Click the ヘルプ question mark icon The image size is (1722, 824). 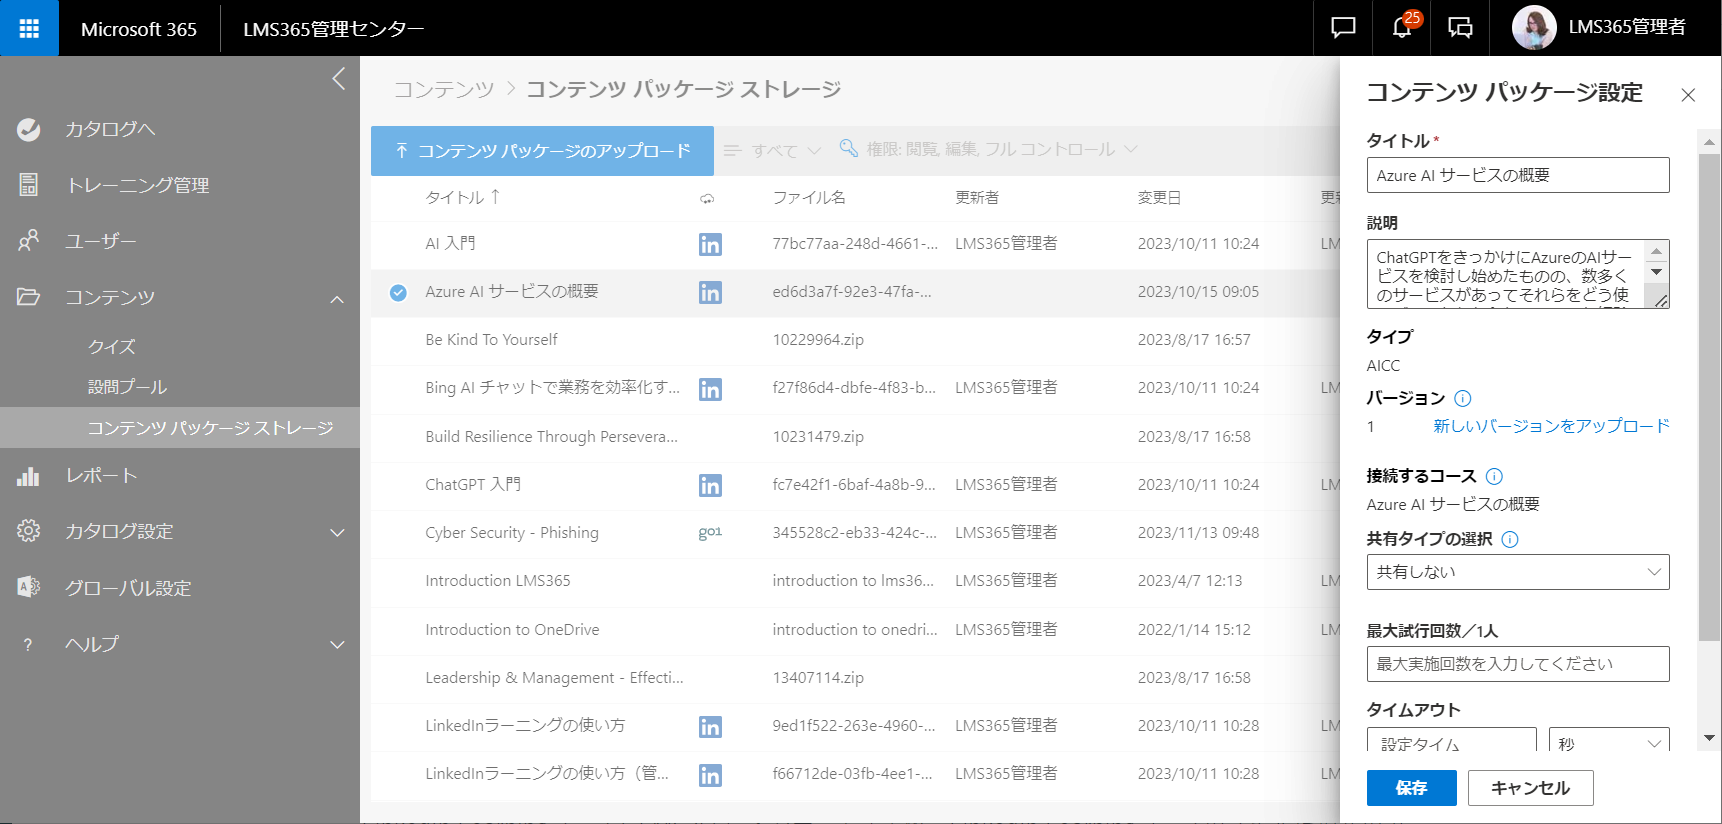tap(28, 645)
